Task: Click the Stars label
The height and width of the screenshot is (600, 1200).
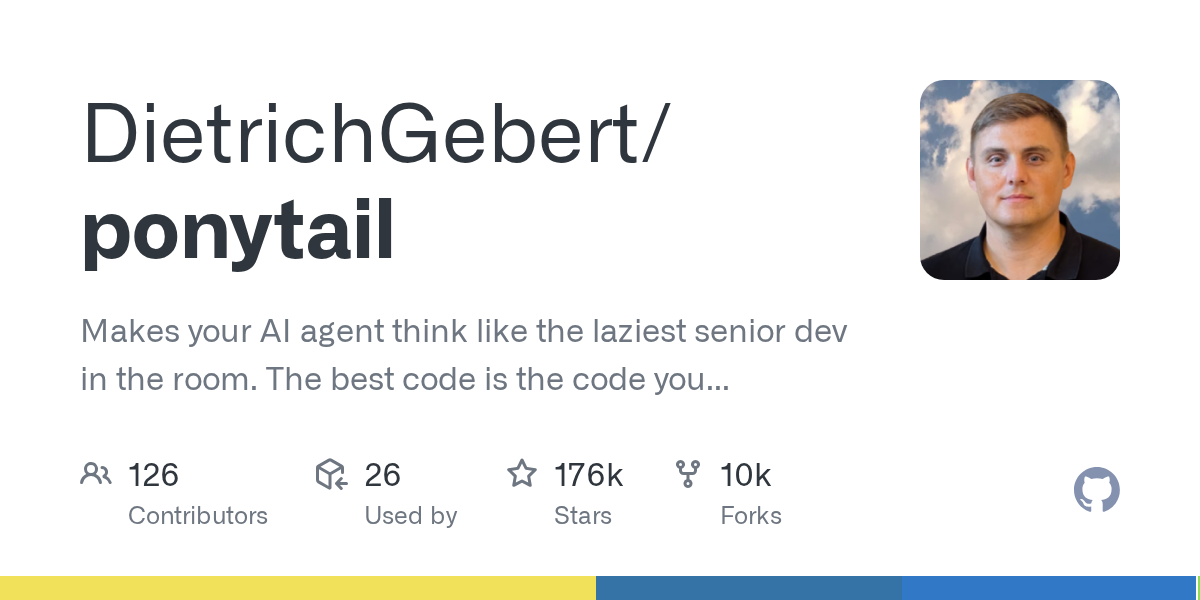Action: tap(583, 516)
